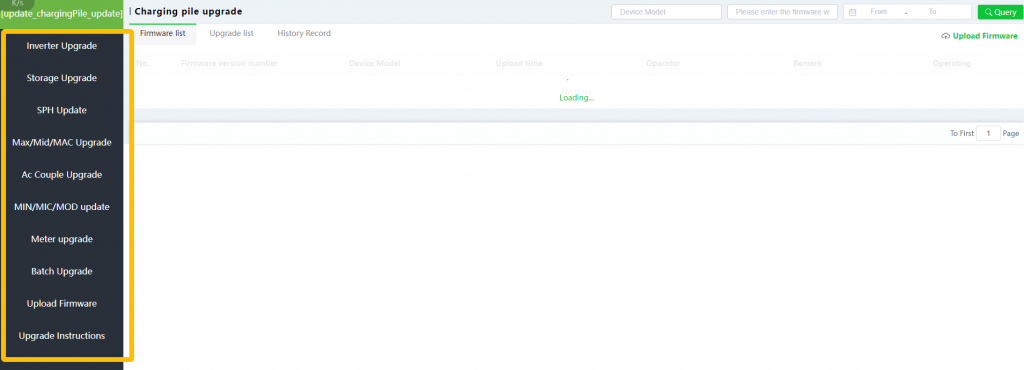Open Inverter Upgrade in the sidebar
The width and height of the screenshot is (1024, 370).
61,46
